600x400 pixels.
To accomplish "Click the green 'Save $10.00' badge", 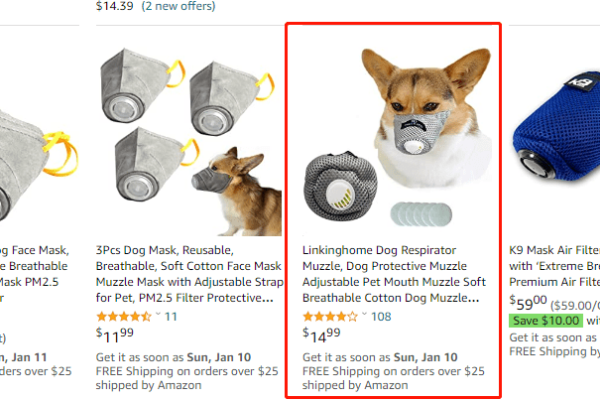I will tap(547, 320).
